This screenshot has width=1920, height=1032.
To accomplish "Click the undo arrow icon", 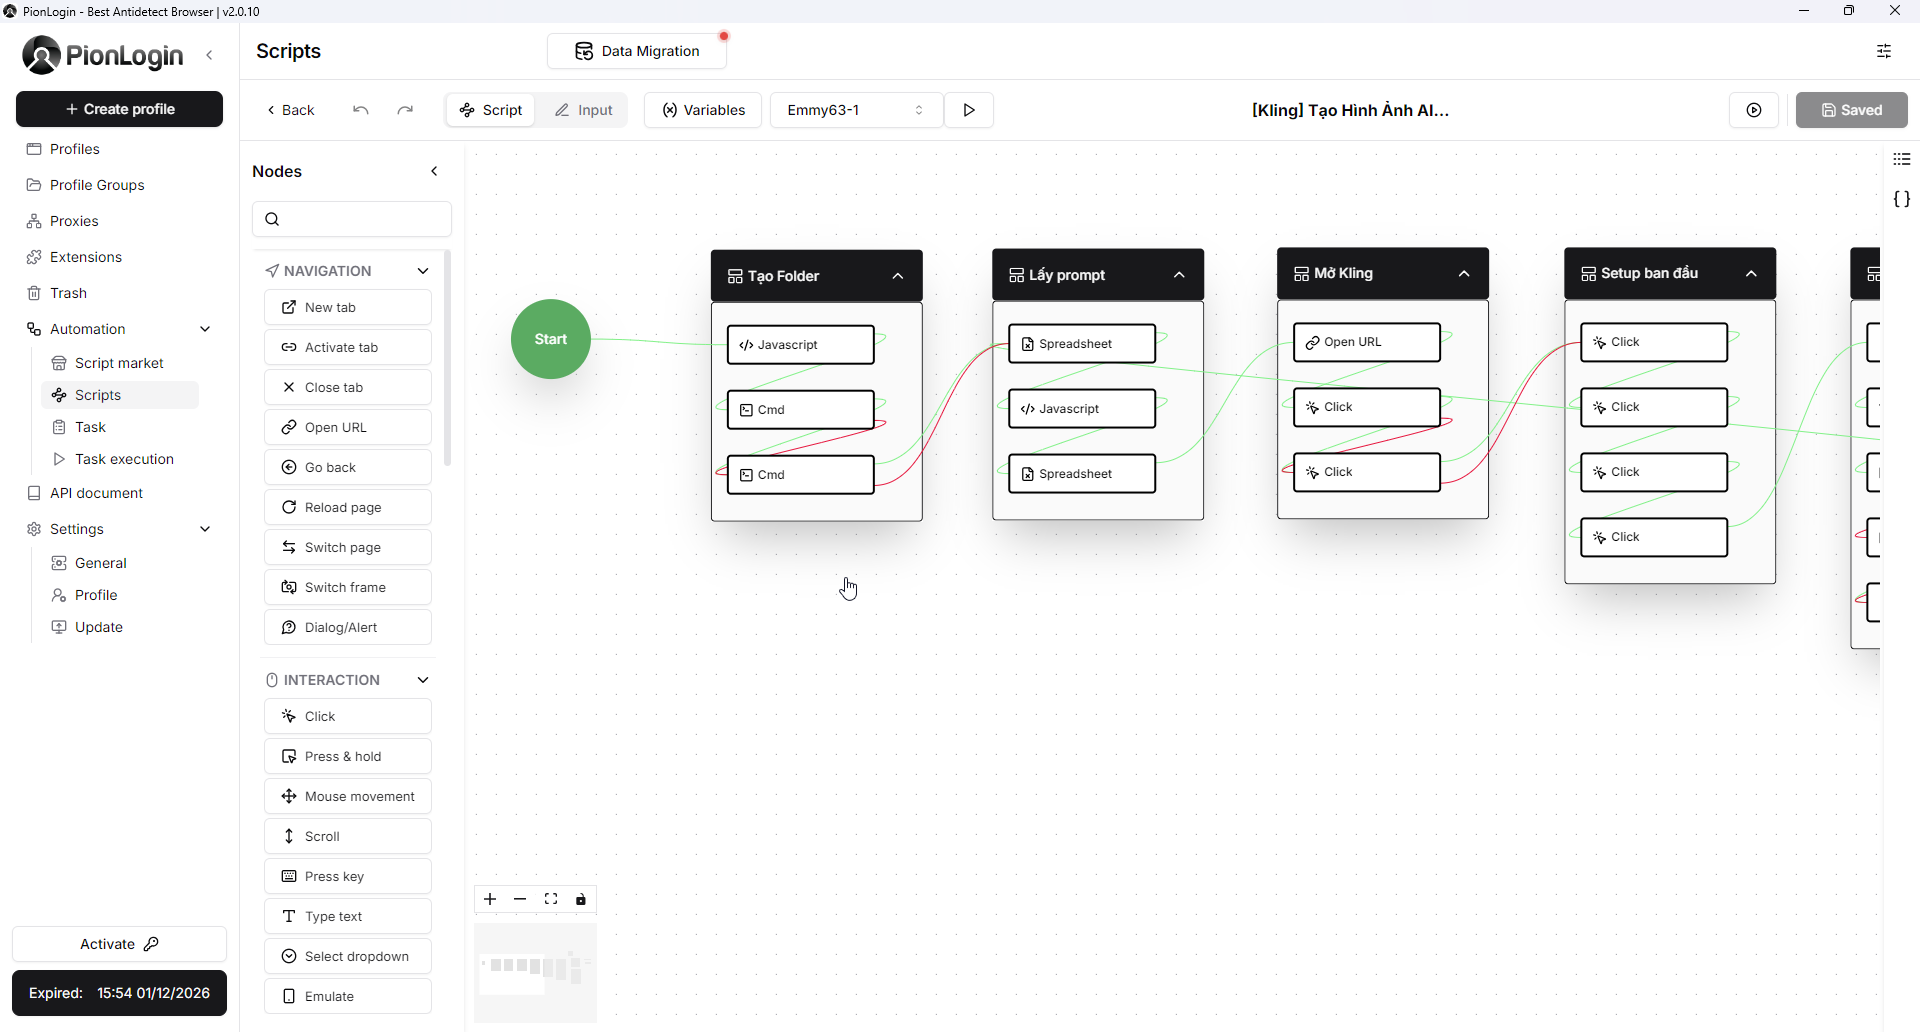I will pyautogui.click(x=361, y=110).
